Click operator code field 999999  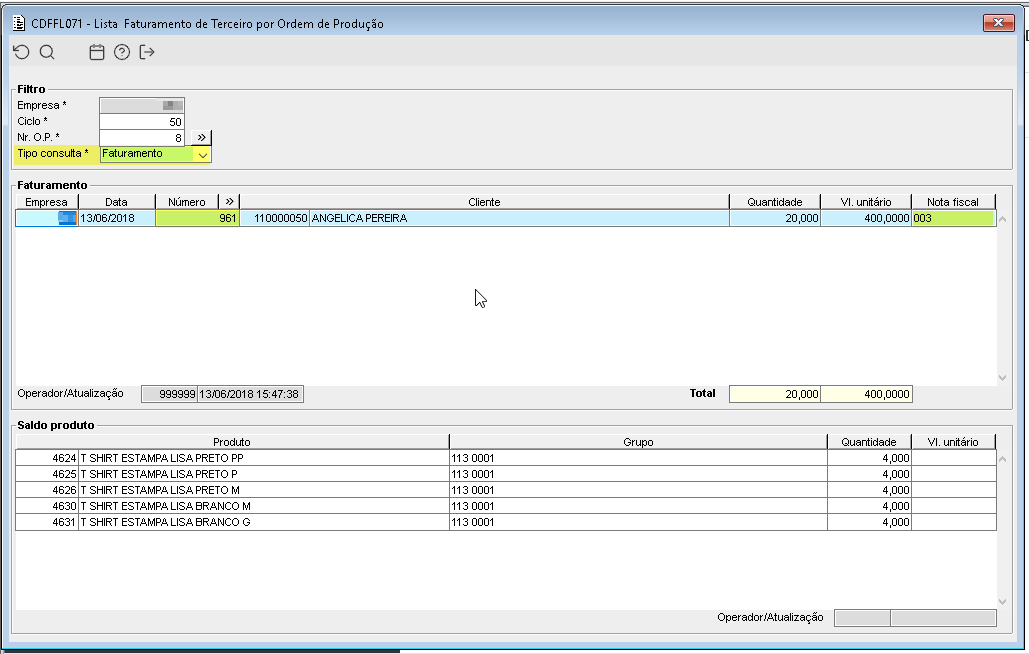coord(169,394)
